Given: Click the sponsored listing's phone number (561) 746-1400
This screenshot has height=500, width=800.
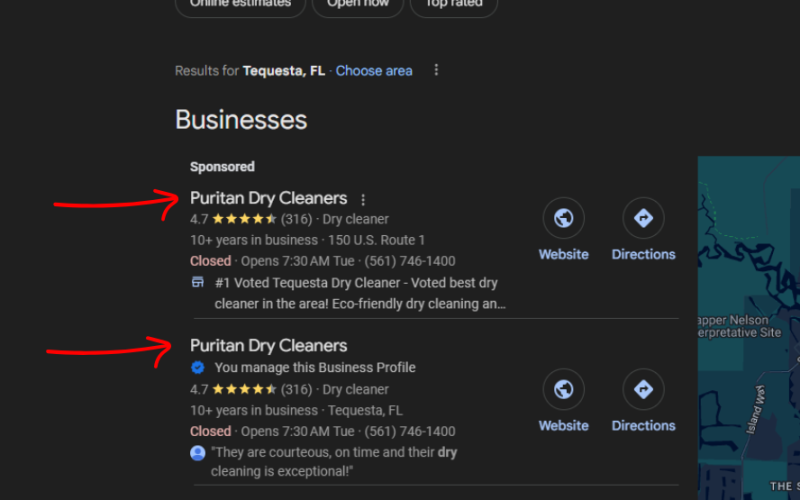Looking at the screenshot, I should pyautogui.click(x=412, y=261).
